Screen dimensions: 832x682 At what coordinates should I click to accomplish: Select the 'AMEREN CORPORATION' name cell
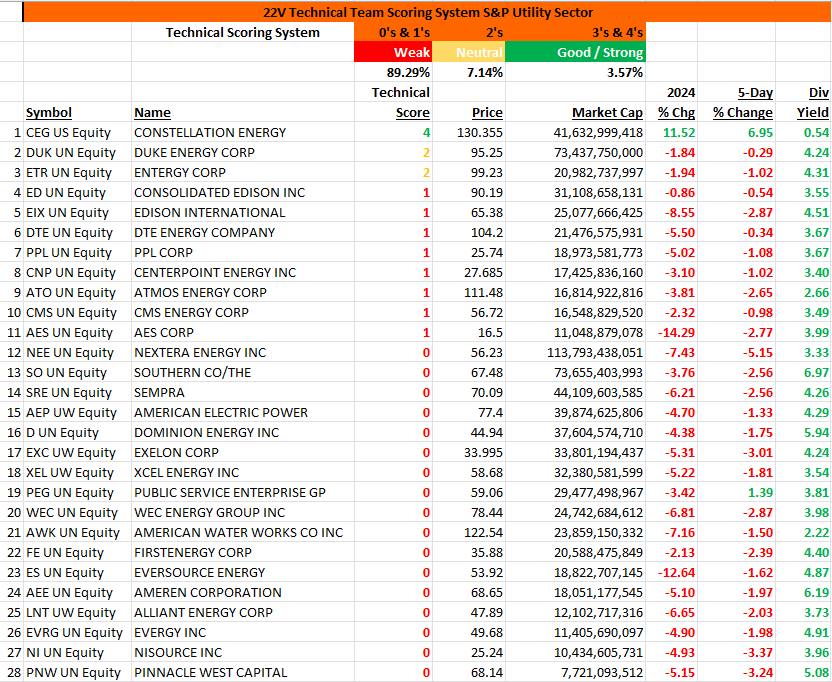[x=242, y=592]
